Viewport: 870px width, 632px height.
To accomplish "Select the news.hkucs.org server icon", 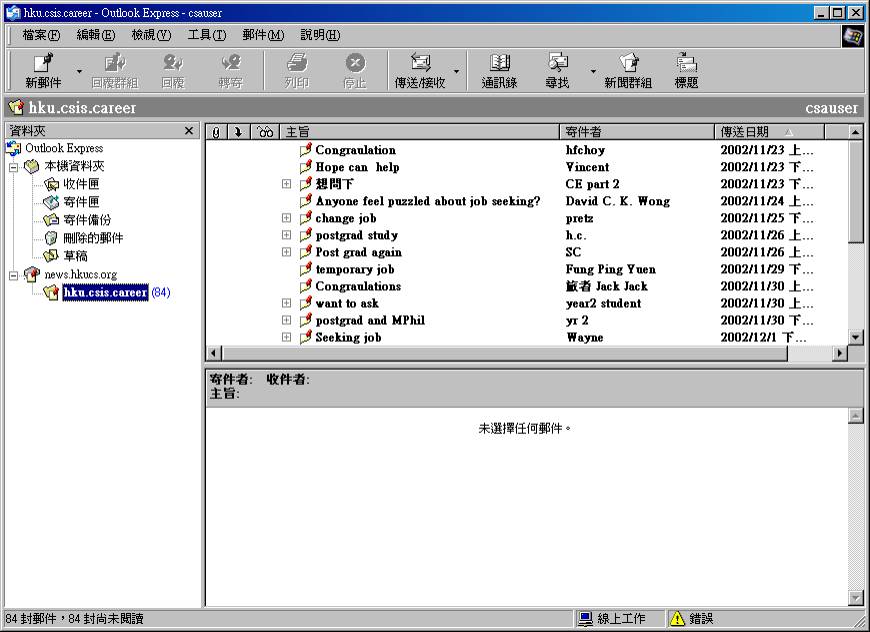I will [x=32, y=274].
